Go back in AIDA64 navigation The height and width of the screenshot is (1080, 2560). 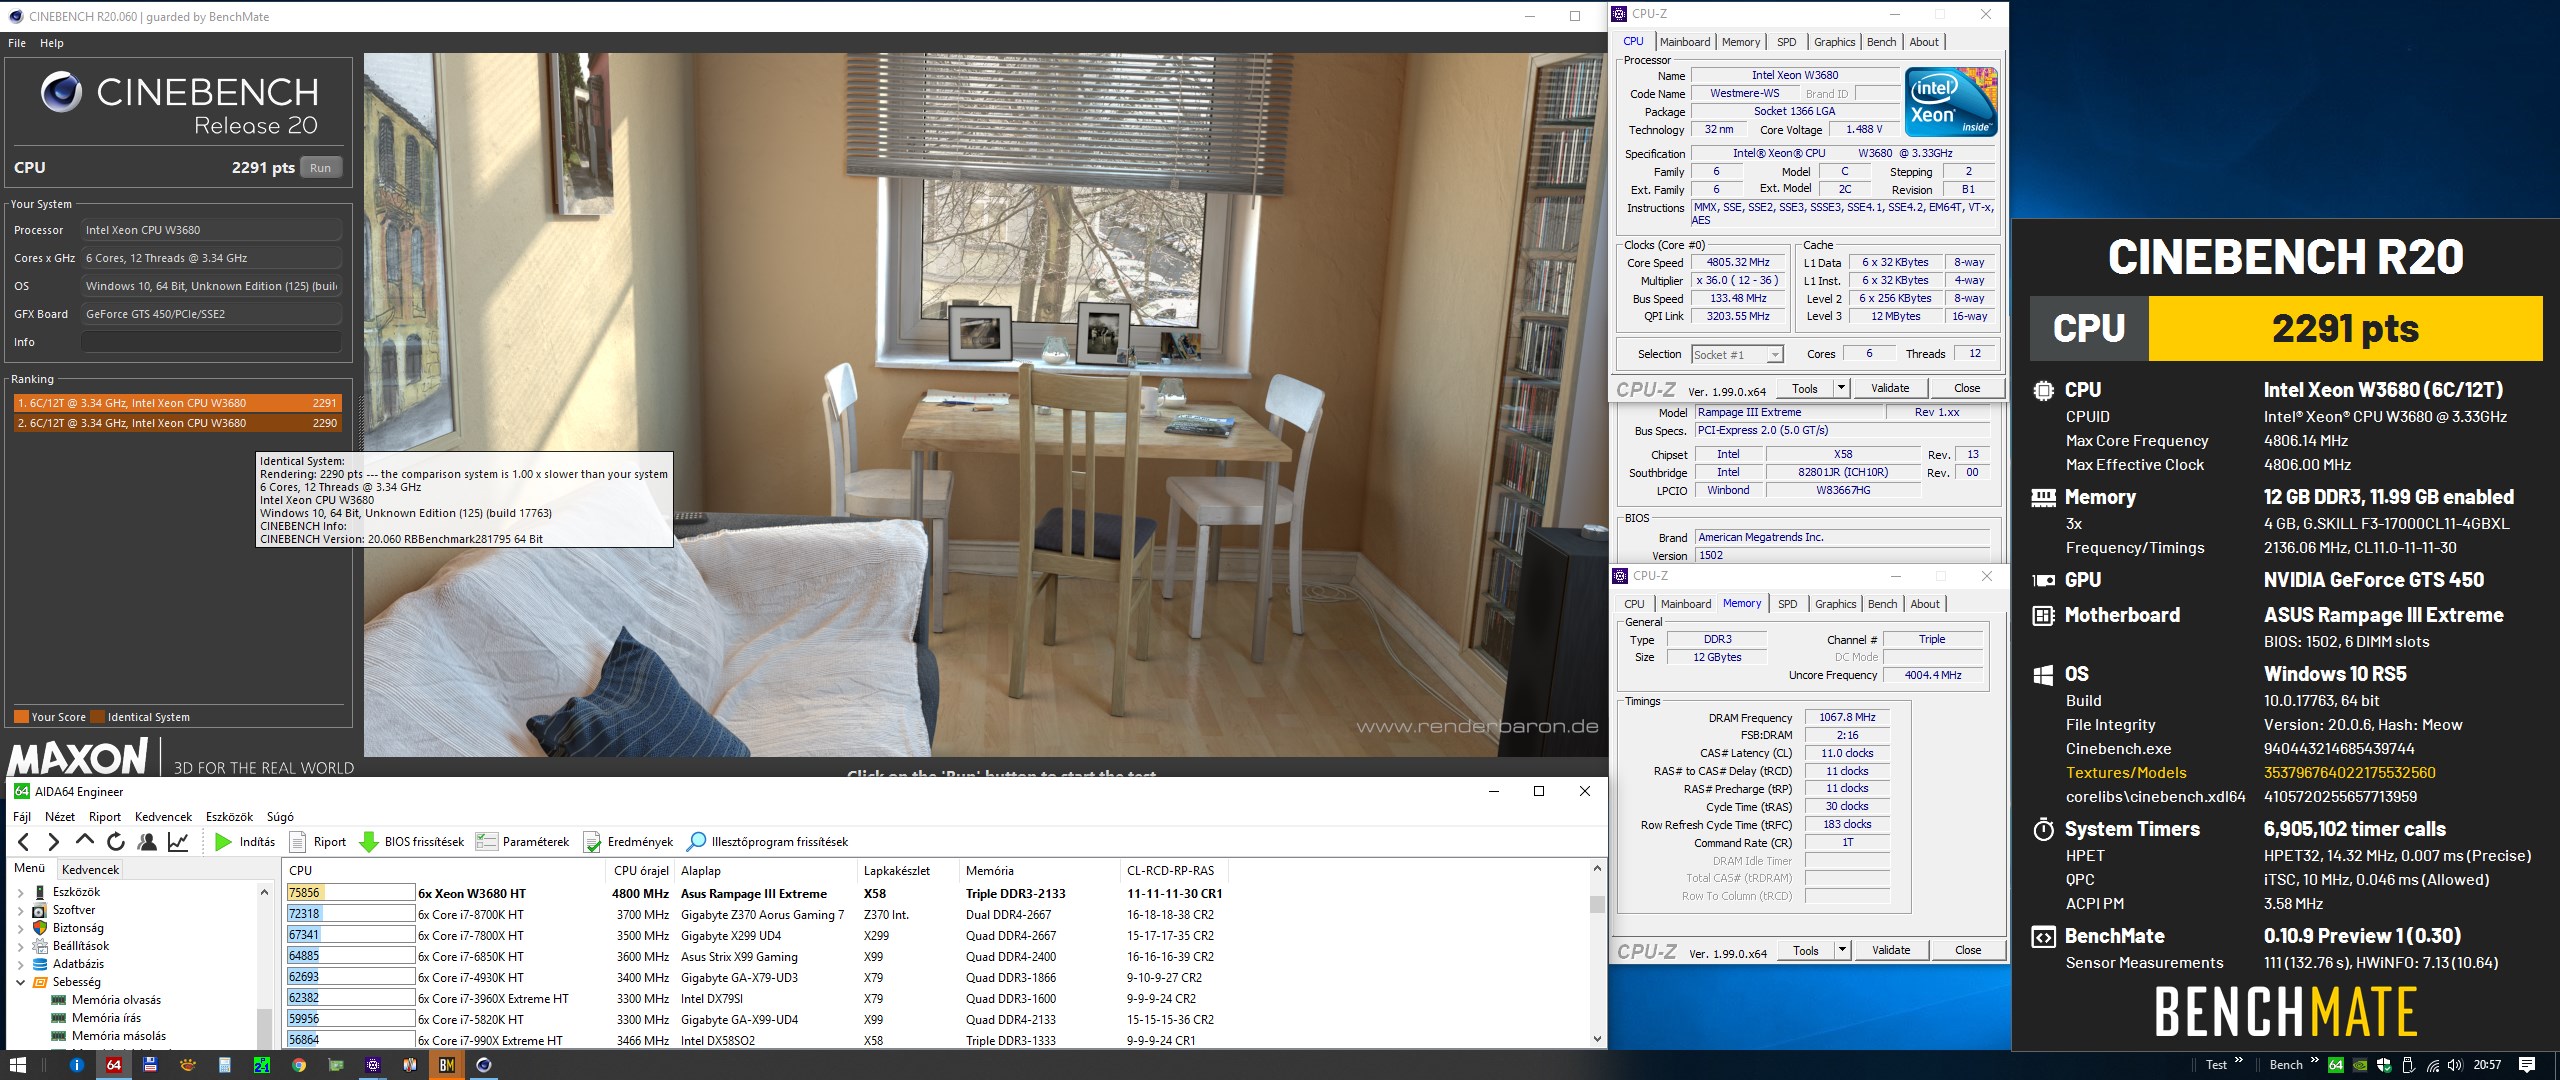click(24, 842)
